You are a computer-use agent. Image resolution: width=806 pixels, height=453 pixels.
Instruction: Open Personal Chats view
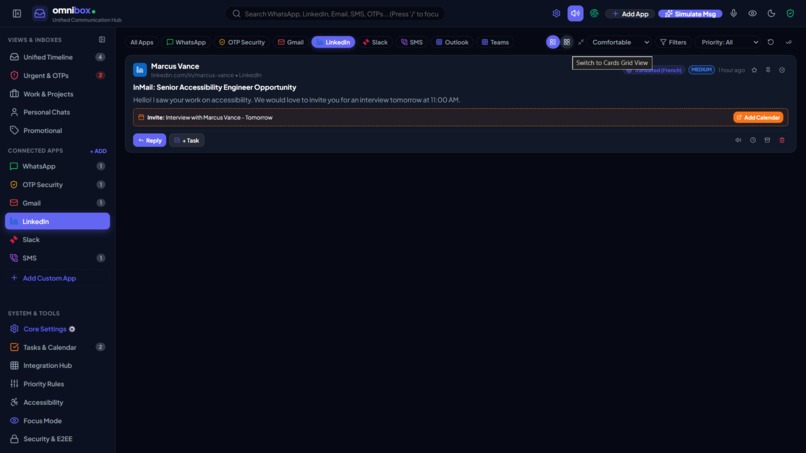tap(57, 112)
